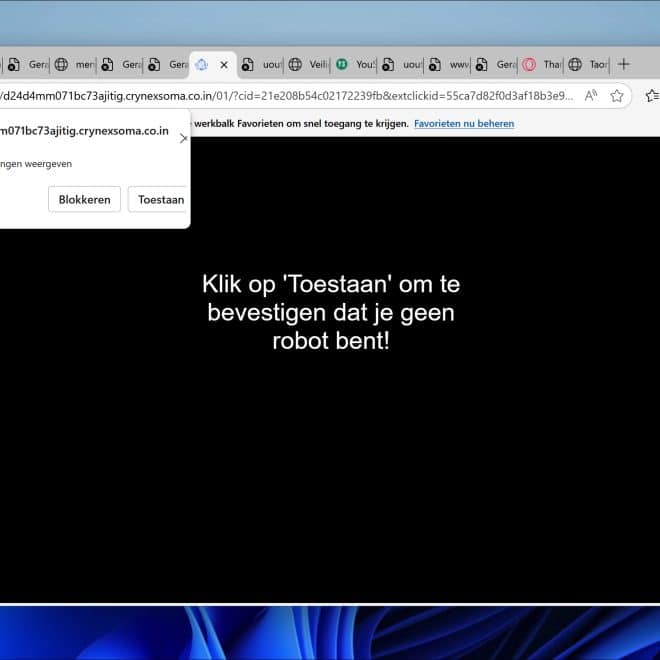Screen dimensions: 660x660
Task: Switch to the 'wwv' tab
Action: pyautogui.click(x=448, y=64)
